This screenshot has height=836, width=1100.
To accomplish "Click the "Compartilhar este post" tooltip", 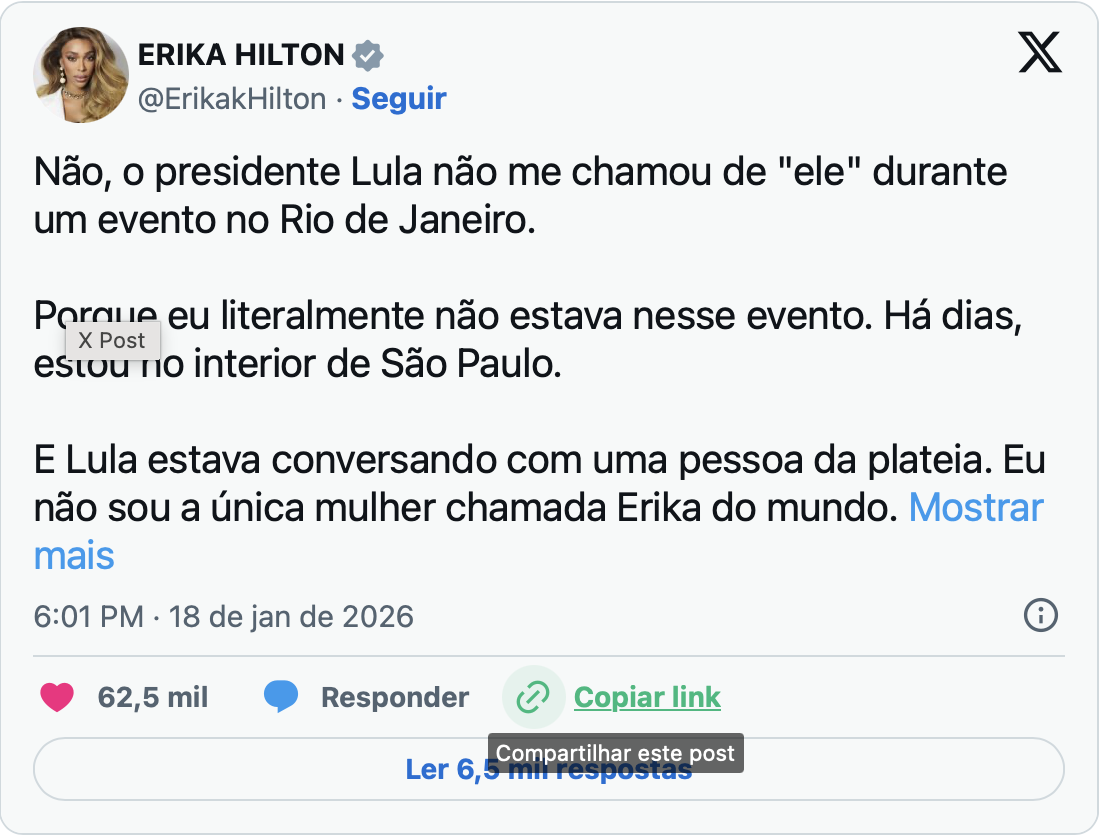I will pos(616,753).
